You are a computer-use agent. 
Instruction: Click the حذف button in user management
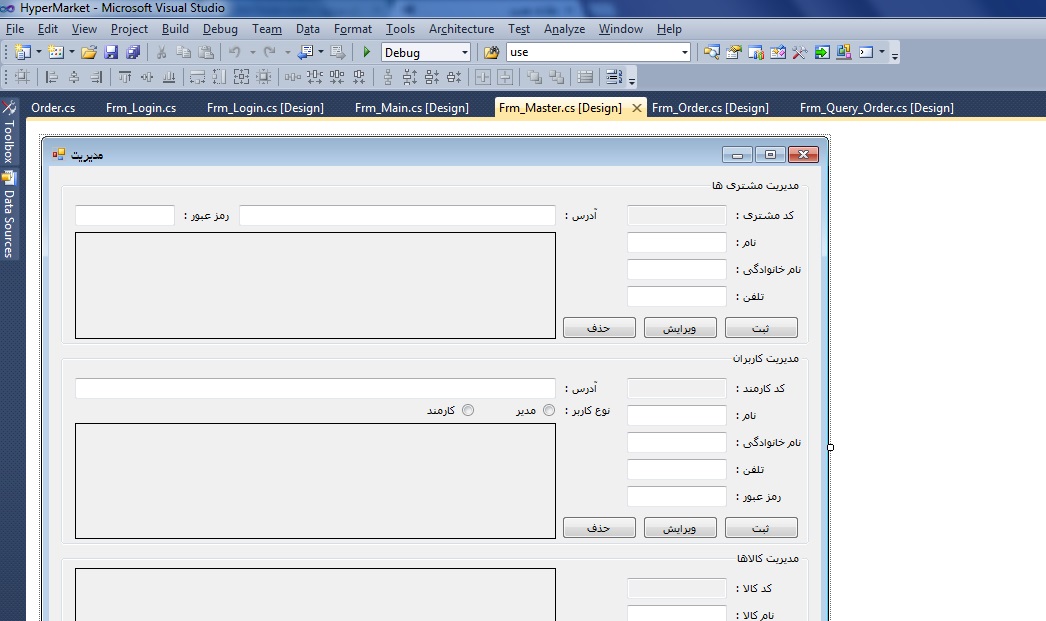(x=599, y=527)
